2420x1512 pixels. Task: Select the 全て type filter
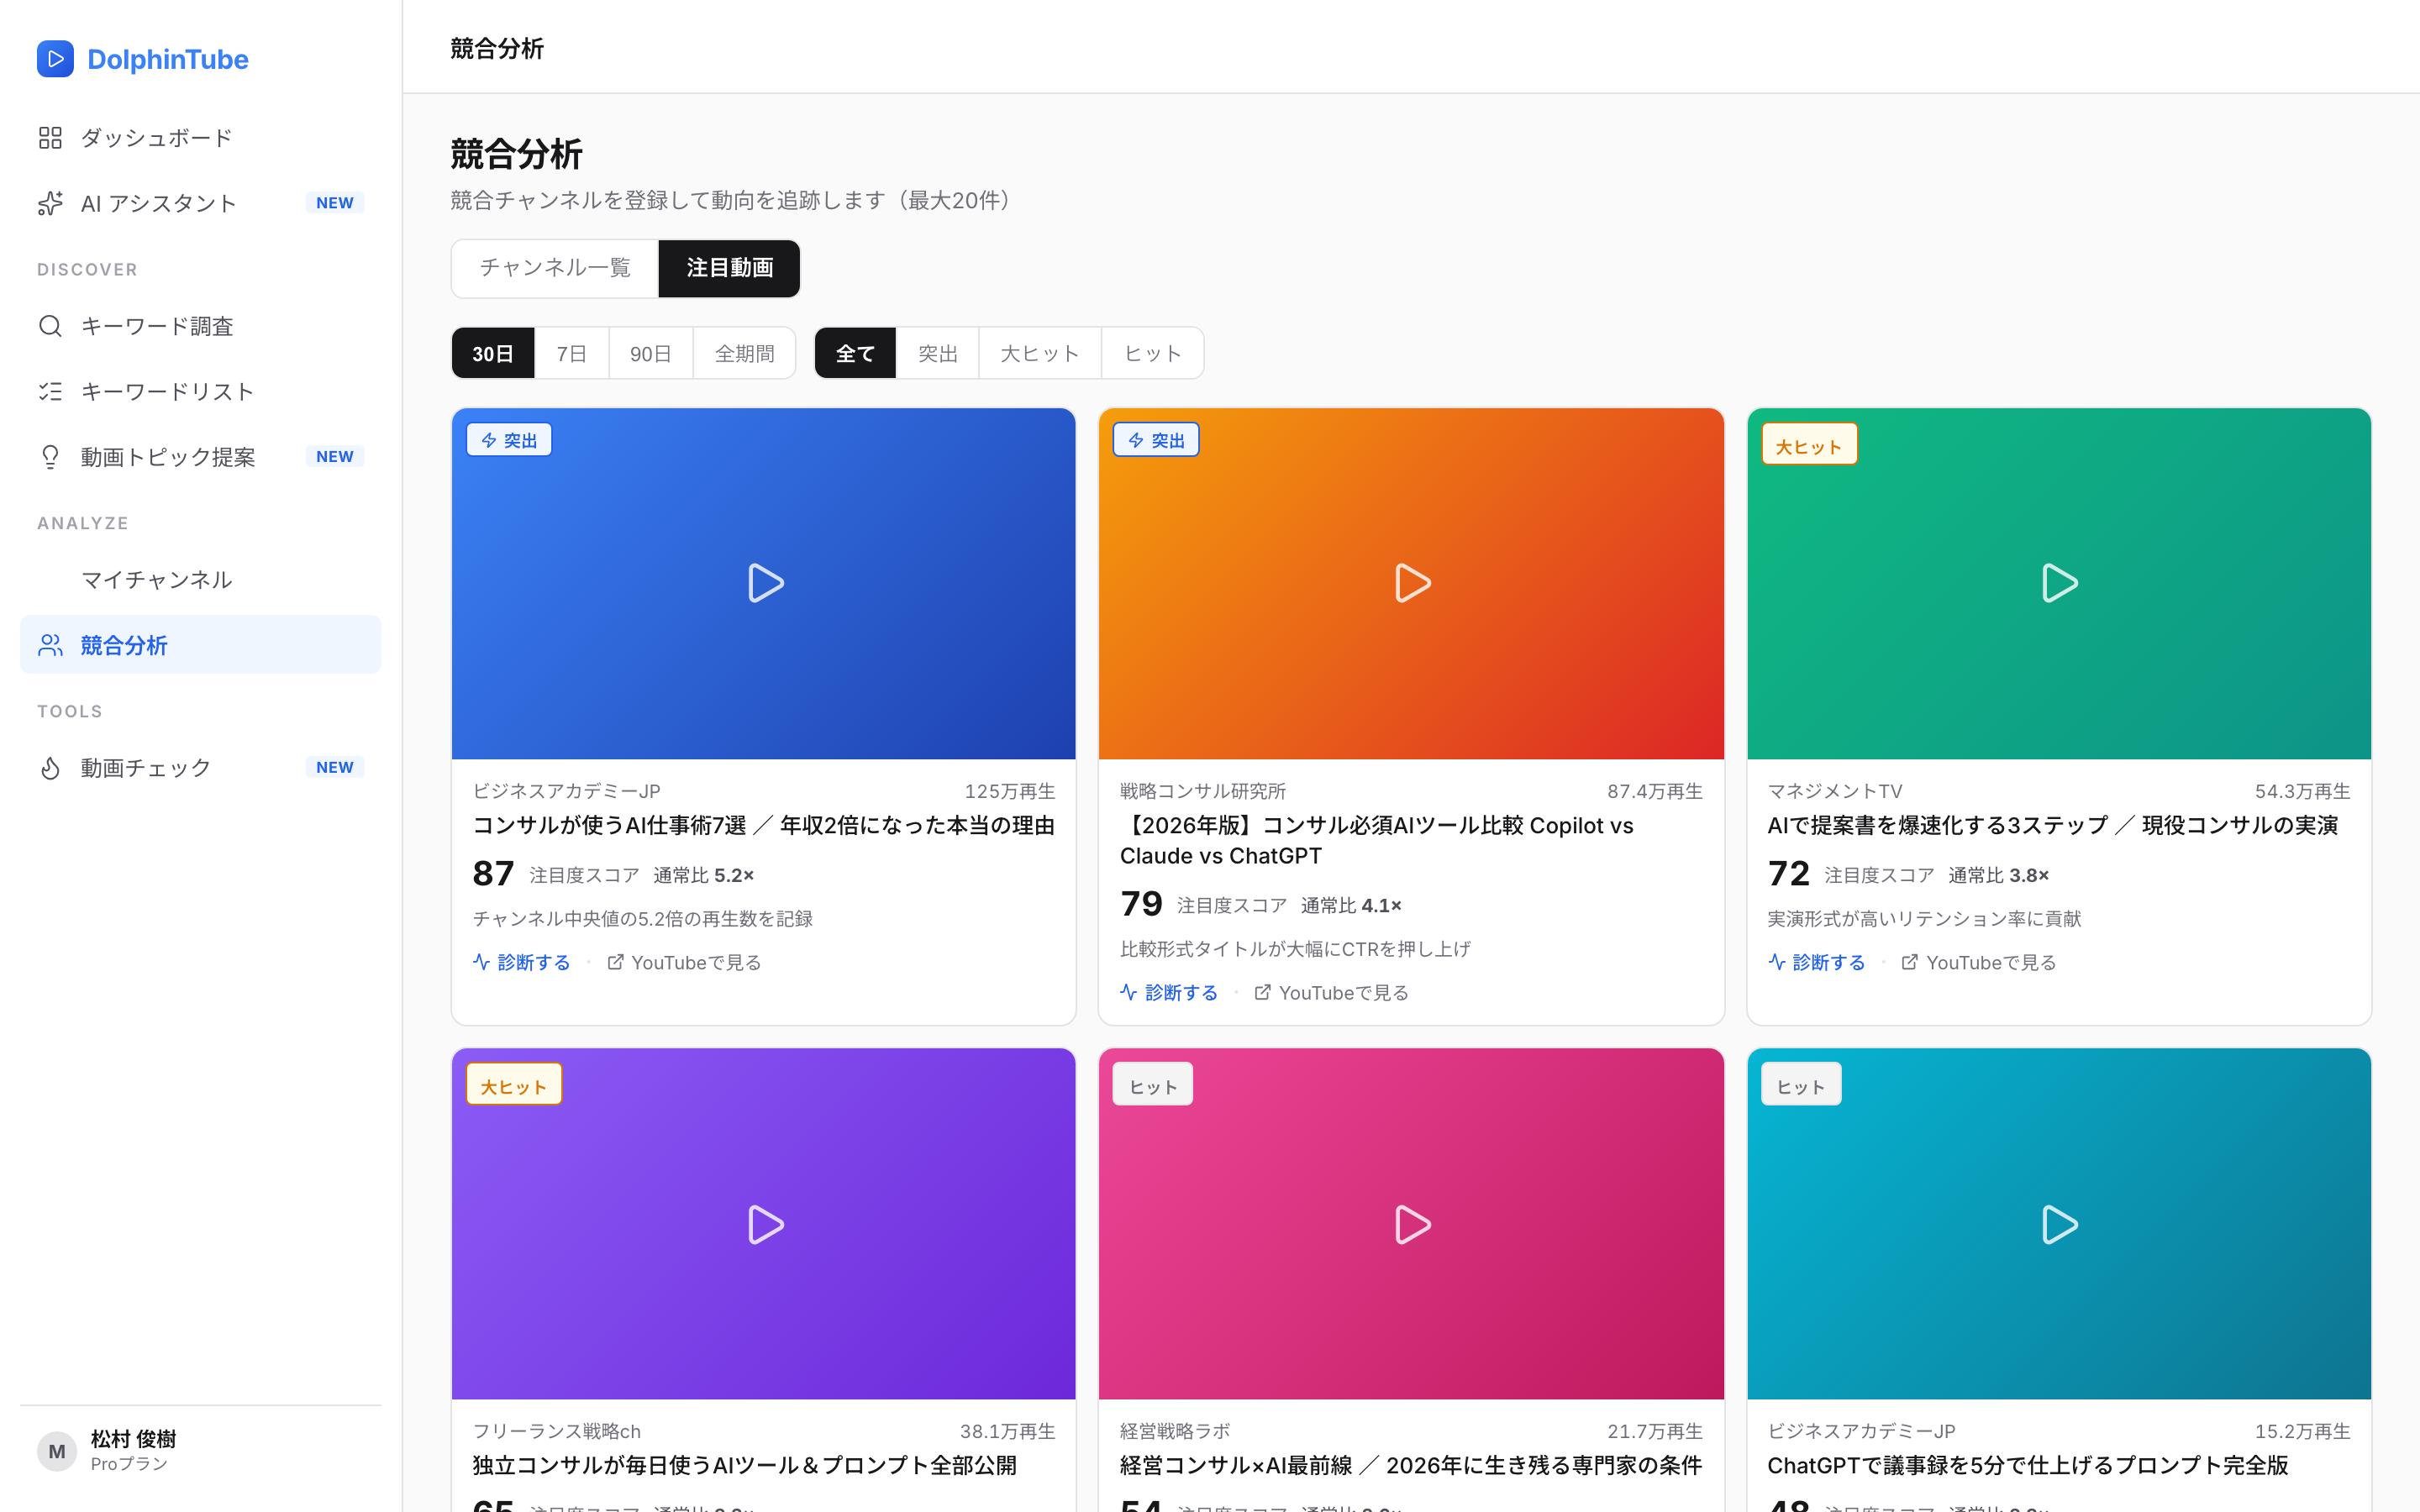pyautogui.click(x=855, y=353)
